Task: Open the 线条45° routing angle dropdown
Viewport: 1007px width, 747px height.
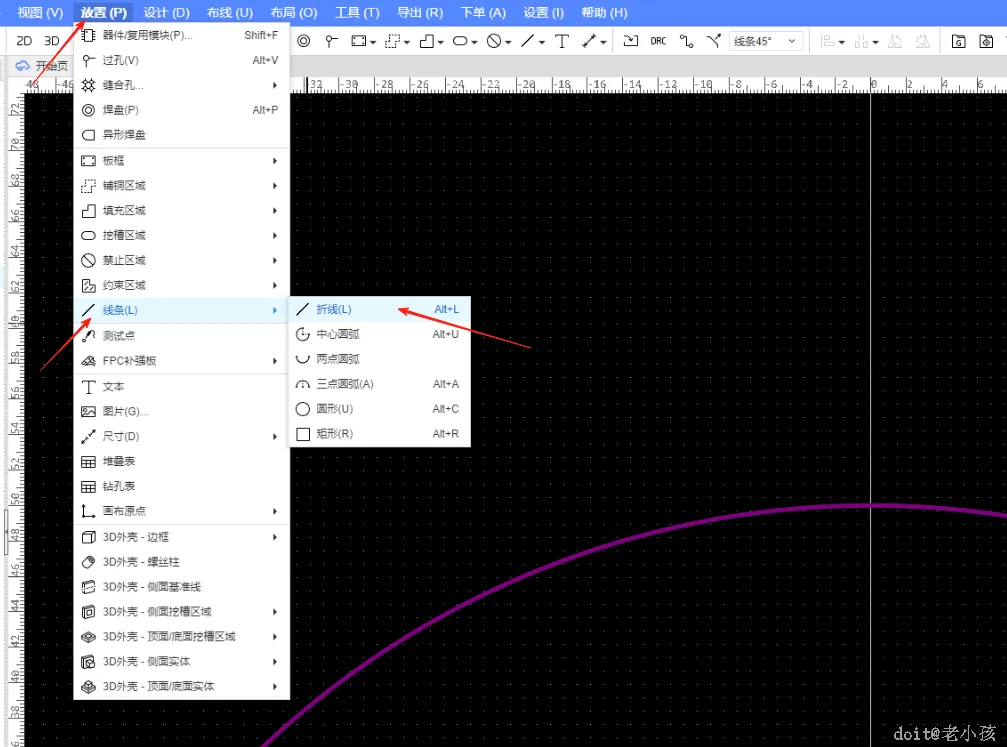Action: point(766,41)
